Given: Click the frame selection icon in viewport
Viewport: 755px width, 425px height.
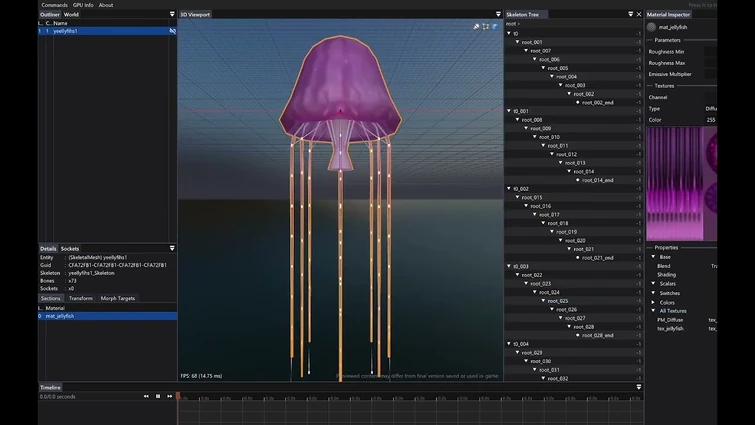Looking at the screenshot, I should [486, 27].
